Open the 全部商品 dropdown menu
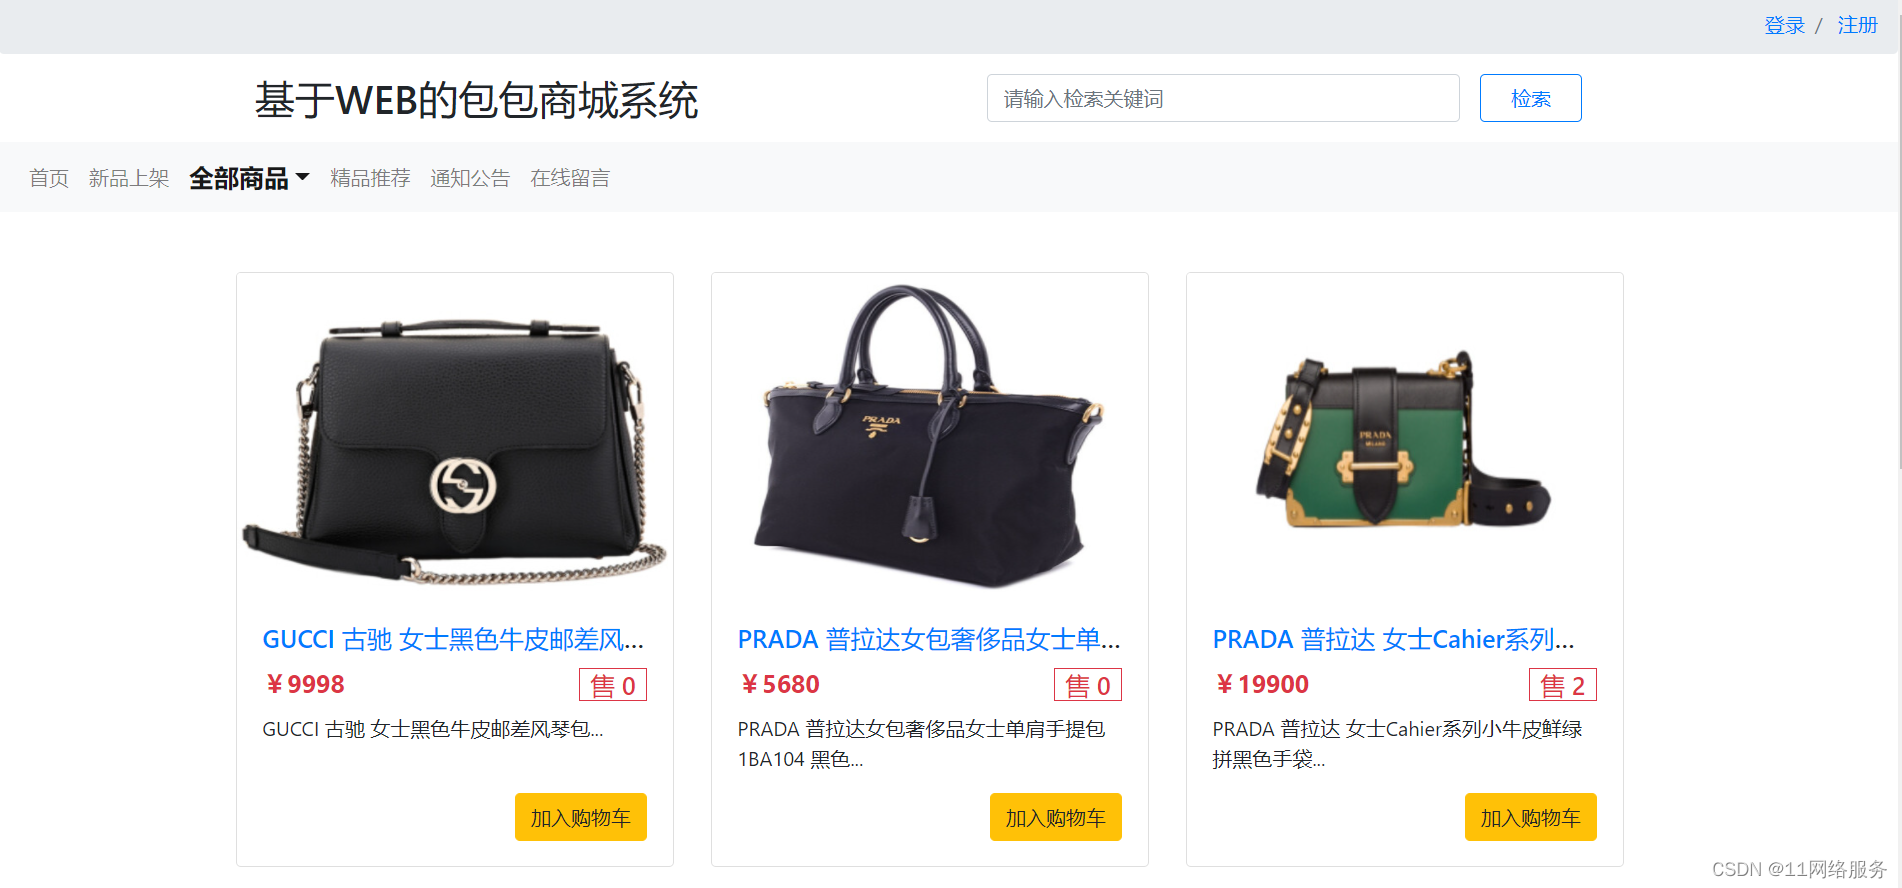Viewport: 1902px width, 888px height. tap(249, 178)
